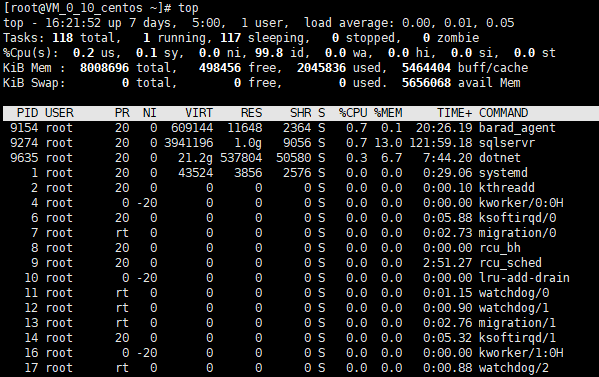Screen dimensions: 599x377
Task: Click the 3941196 VIRT value
Action: tap(188, 143)
